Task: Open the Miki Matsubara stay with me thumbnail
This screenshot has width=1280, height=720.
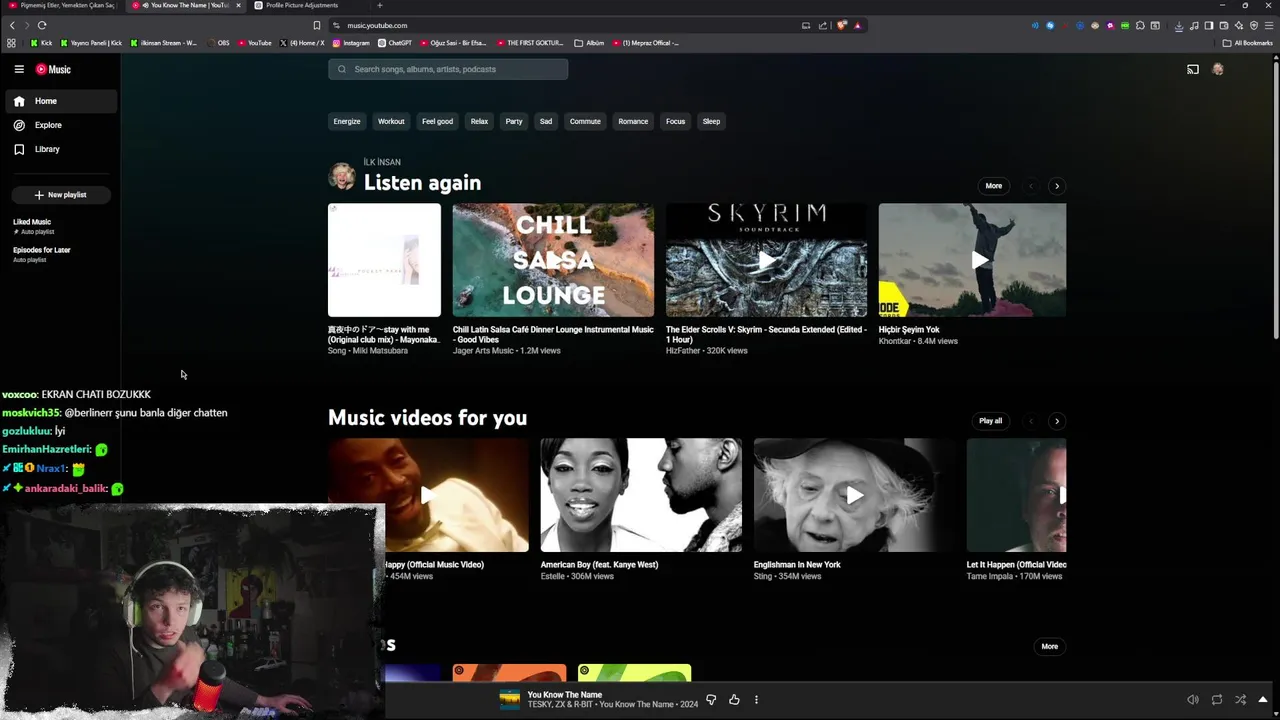Action: (384, 260)
